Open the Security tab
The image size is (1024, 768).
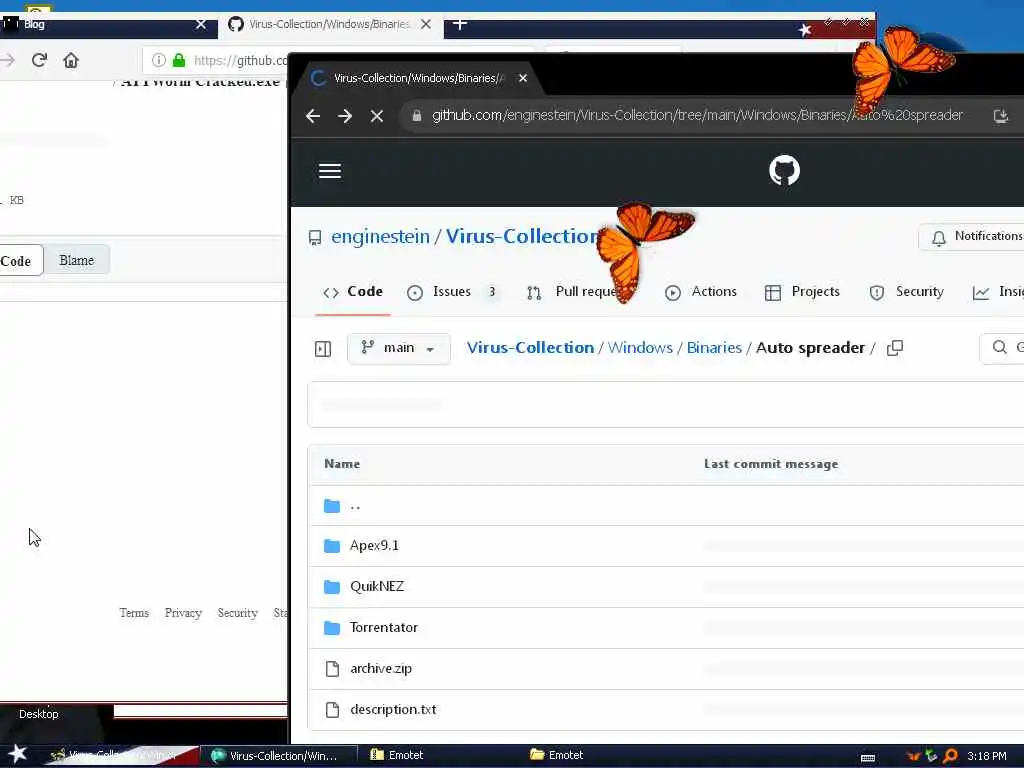point(906,292)
